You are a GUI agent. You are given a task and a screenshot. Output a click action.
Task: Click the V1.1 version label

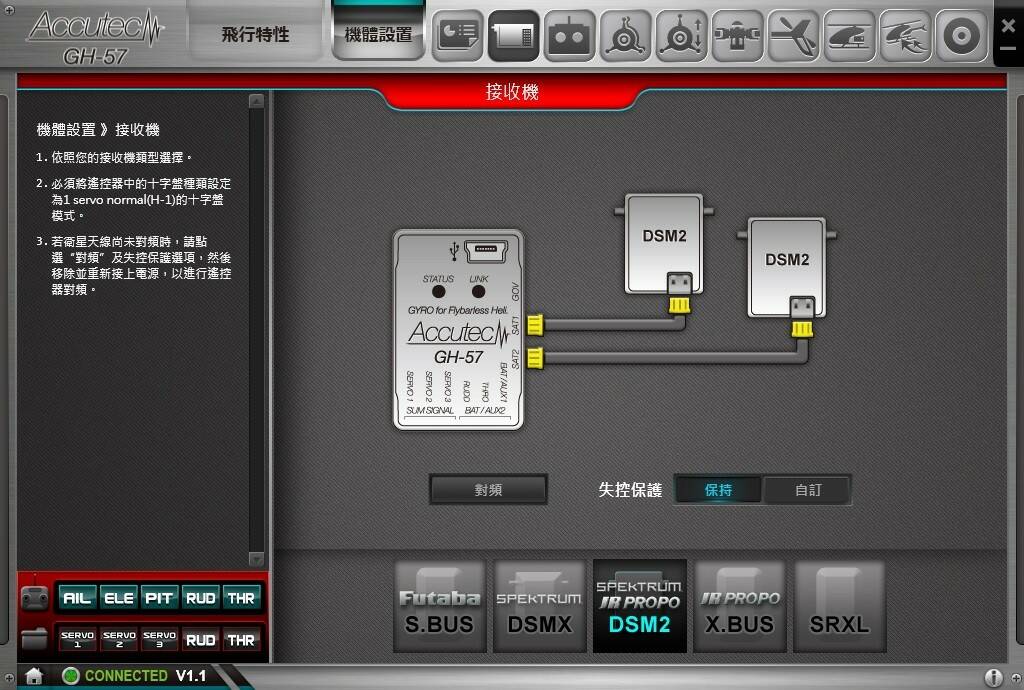pos(191,676)
